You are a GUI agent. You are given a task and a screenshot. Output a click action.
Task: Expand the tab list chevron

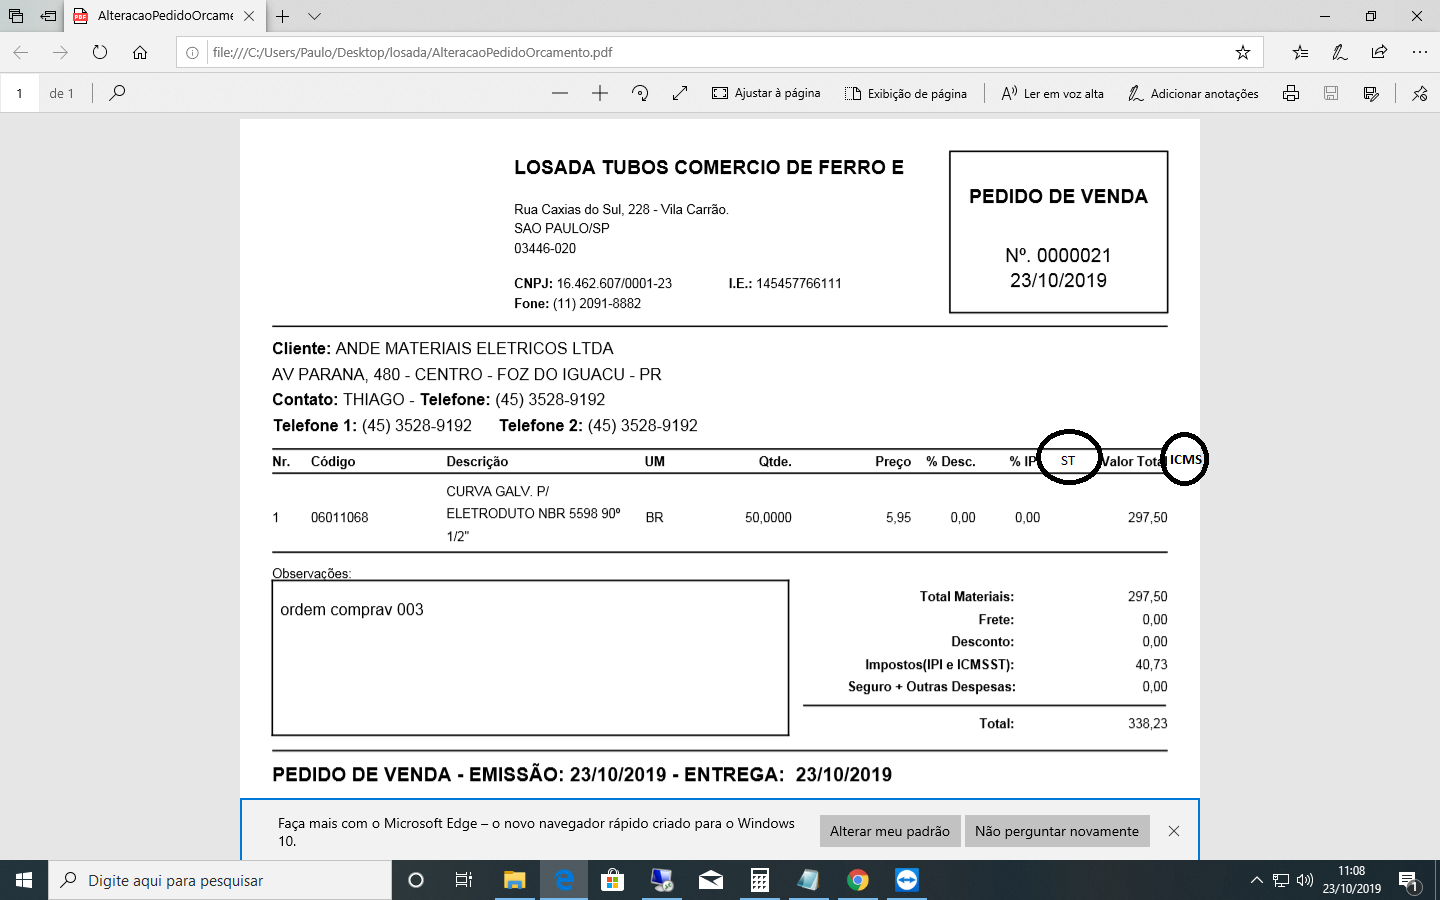[x=314, y=16]
